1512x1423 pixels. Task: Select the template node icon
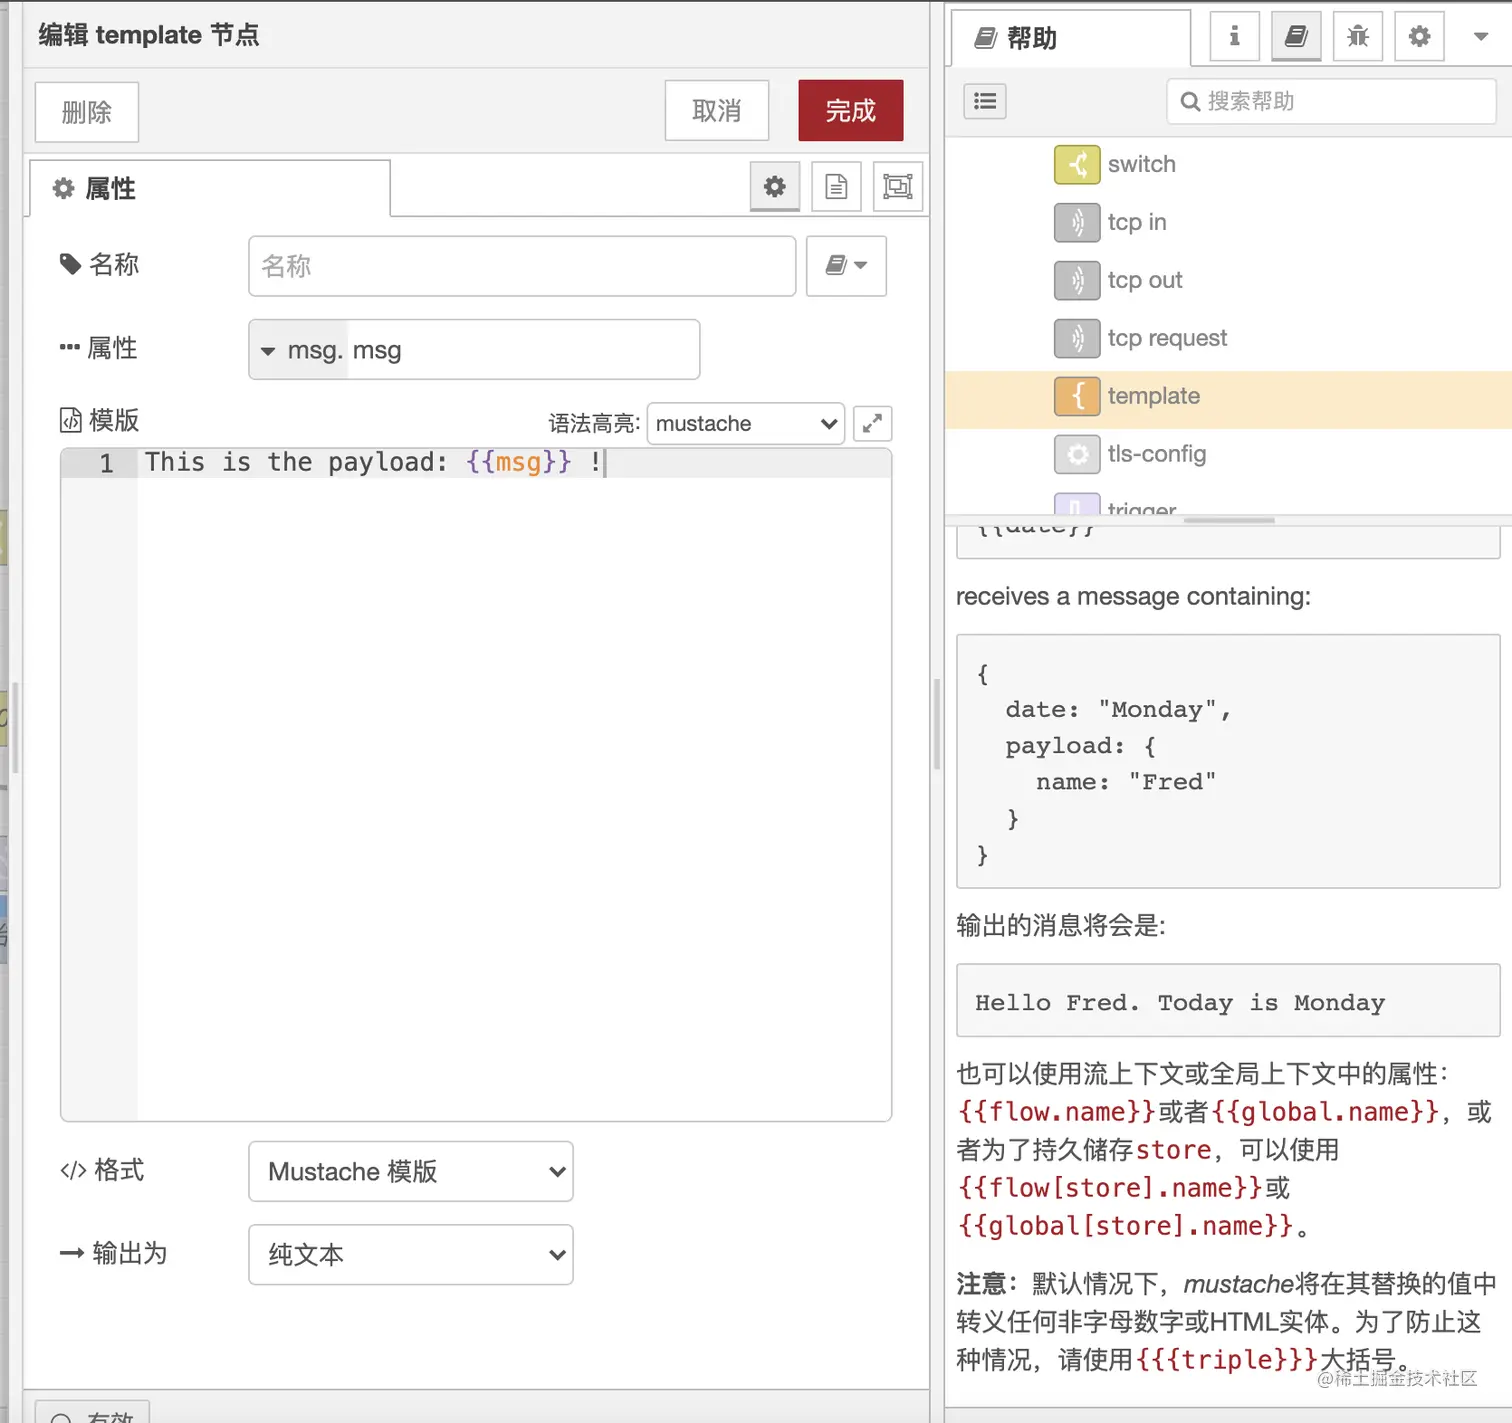(1077, 396)
